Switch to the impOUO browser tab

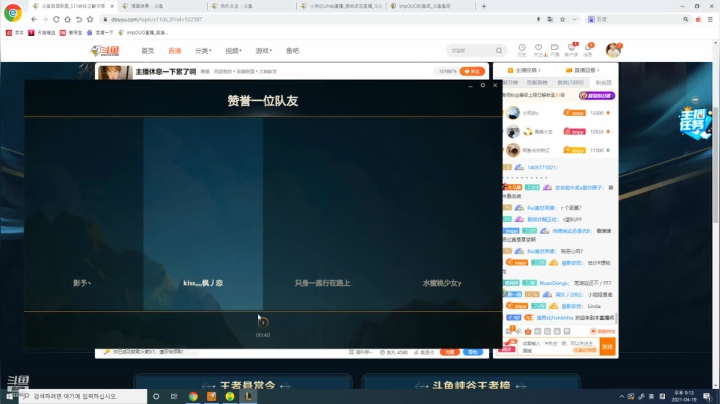[429, 6]
